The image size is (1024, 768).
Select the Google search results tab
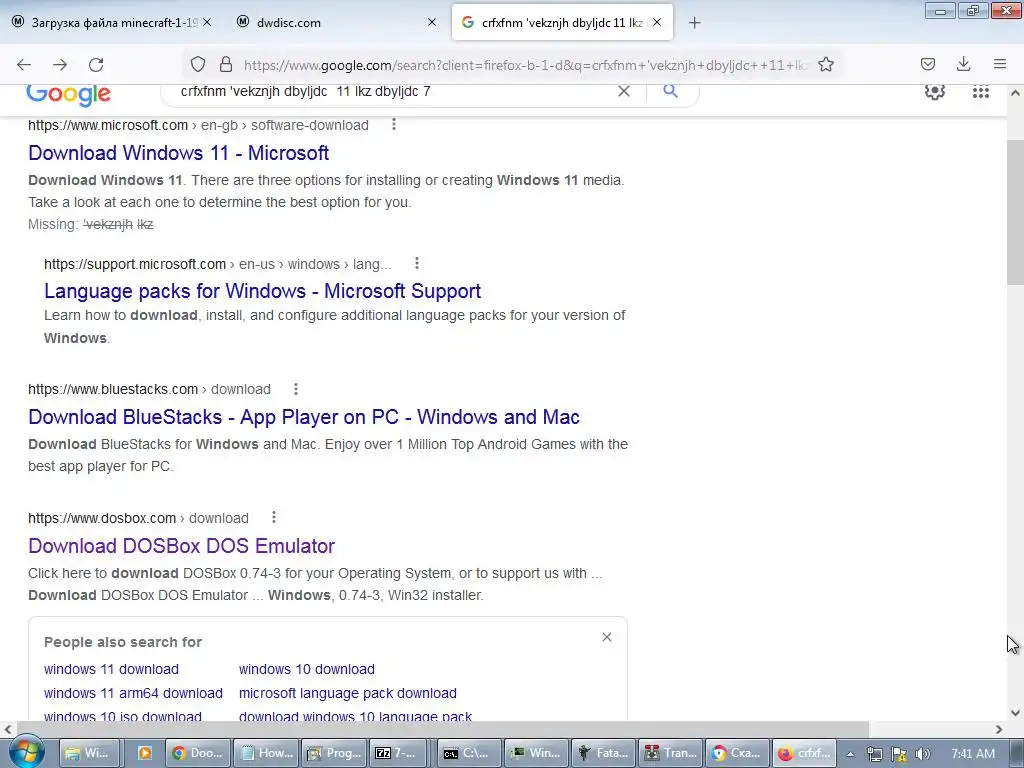coord(562,22)
